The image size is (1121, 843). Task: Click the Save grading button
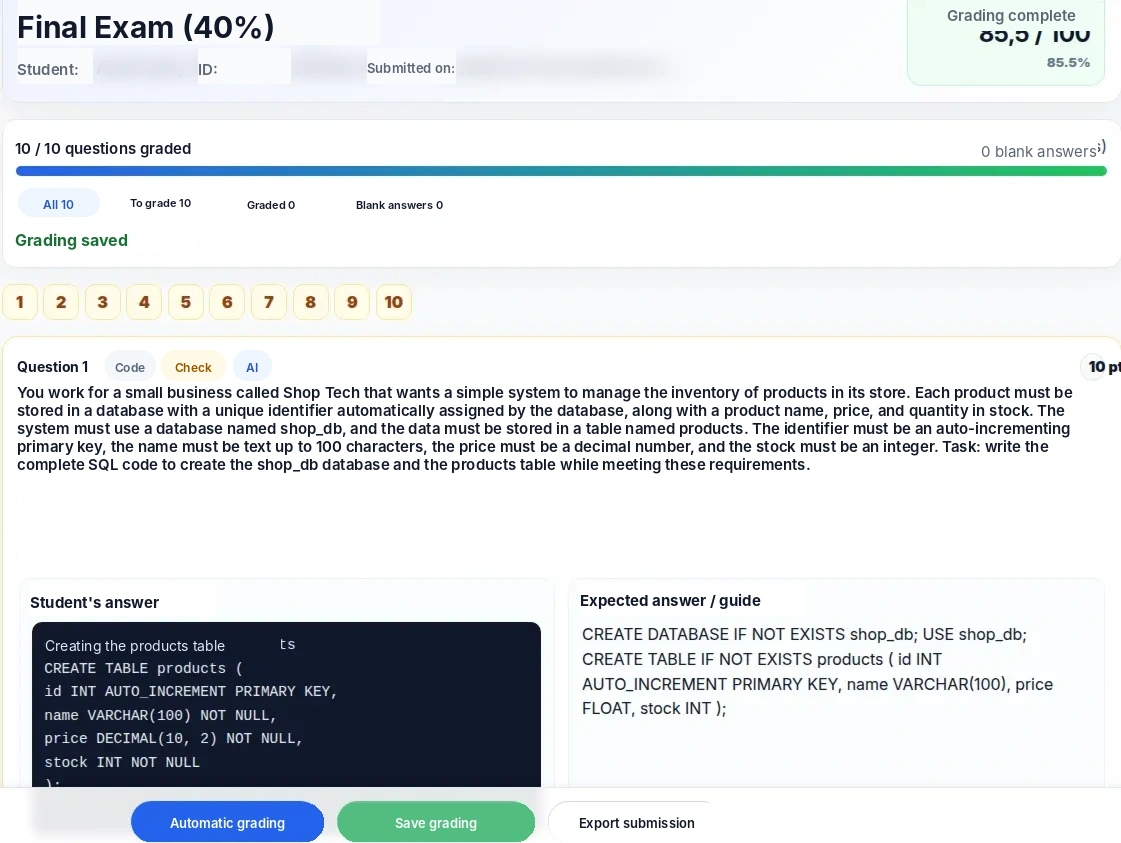point(436,822)
